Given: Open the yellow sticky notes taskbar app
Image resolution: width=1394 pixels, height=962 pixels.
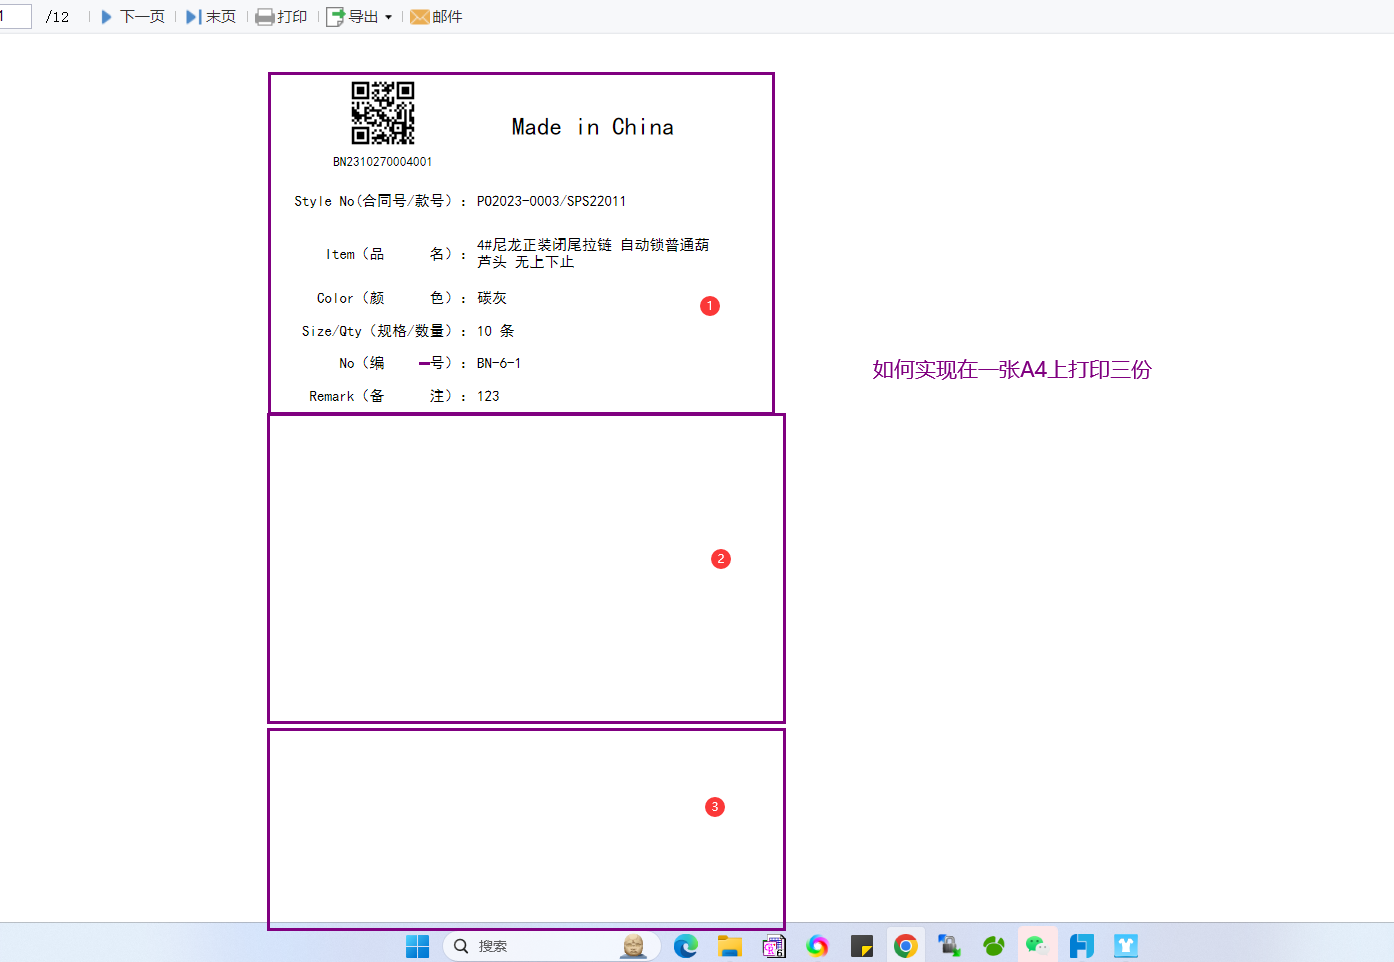Looking at the screenshot, I should click(862, 946).
